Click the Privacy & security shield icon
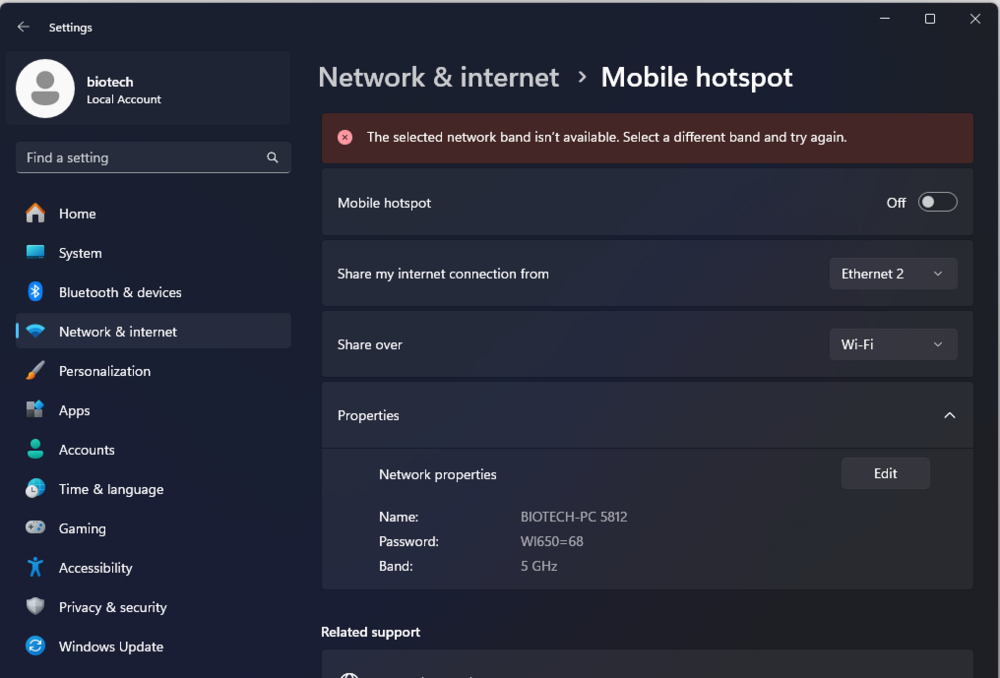 [x=36, y=607]
